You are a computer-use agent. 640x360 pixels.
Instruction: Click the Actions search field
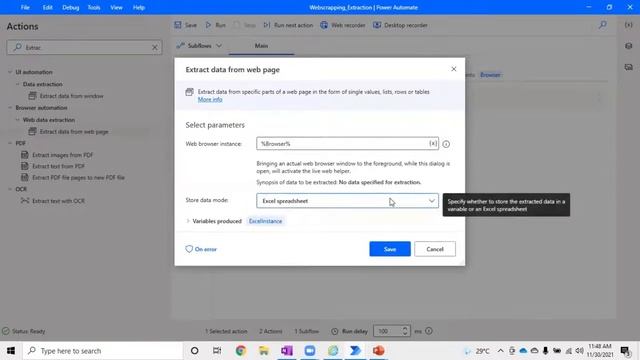84,47
